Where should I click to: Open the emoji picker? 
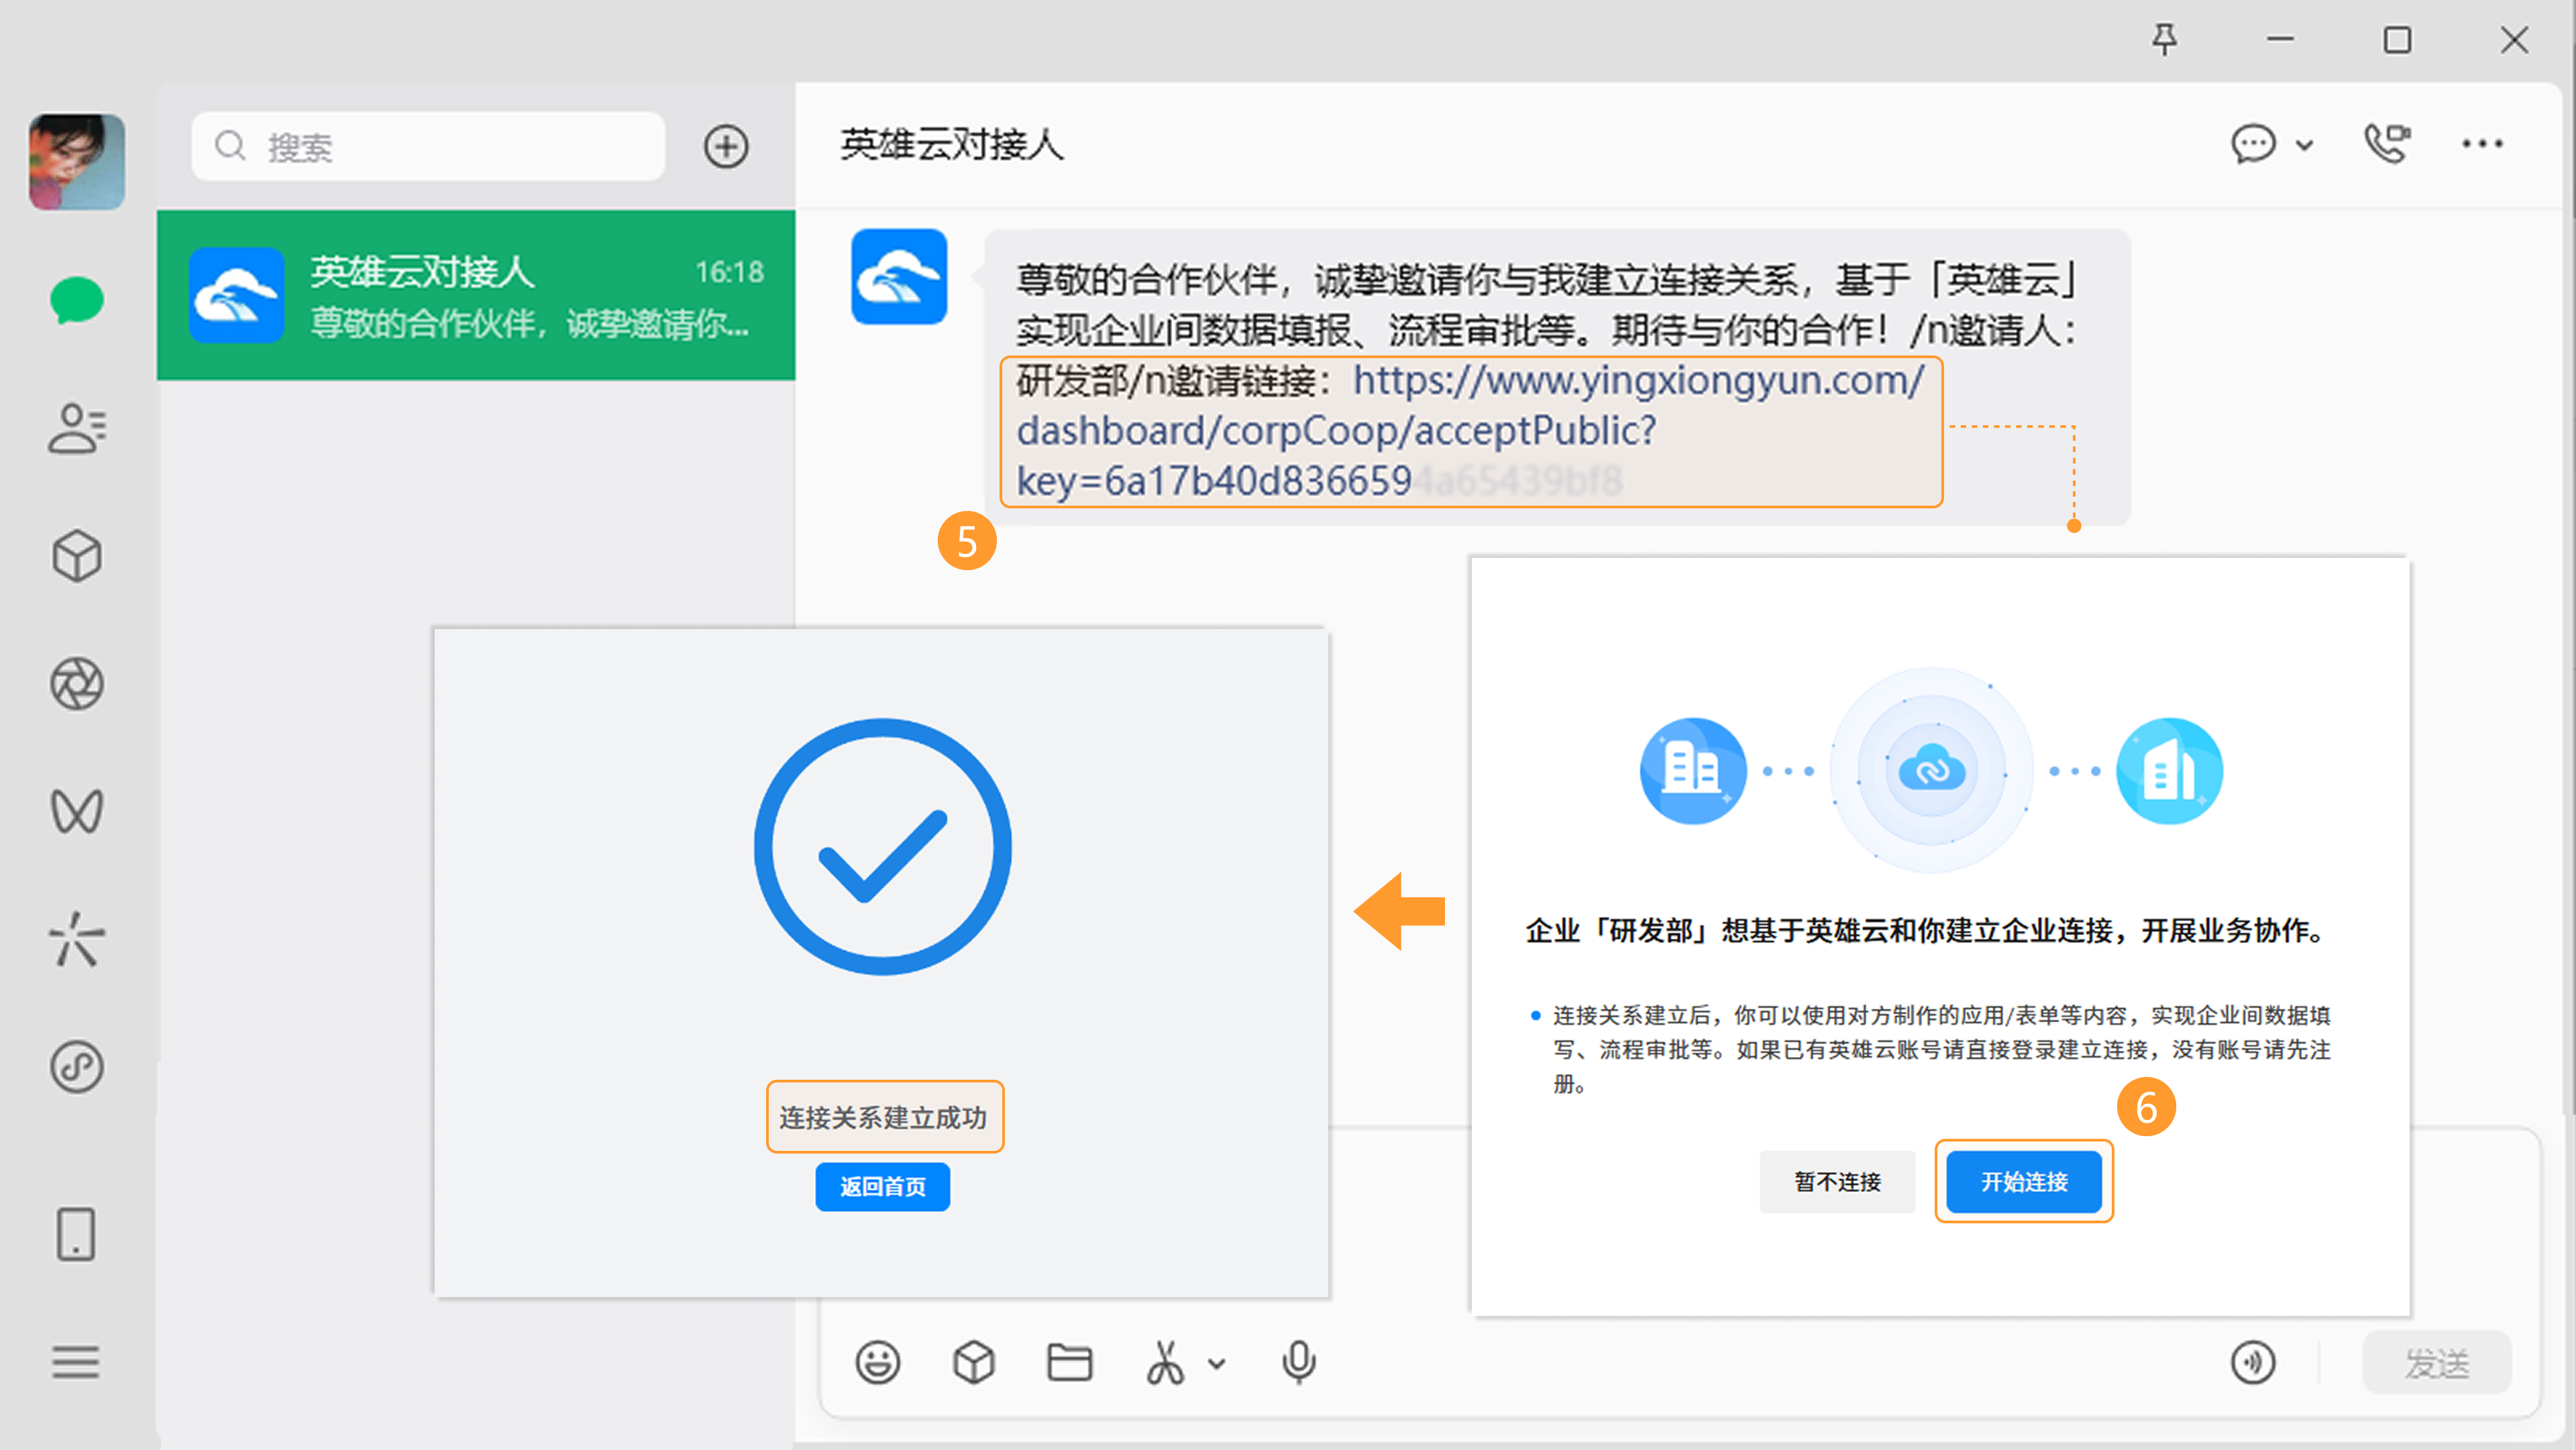click(878, 1362)
